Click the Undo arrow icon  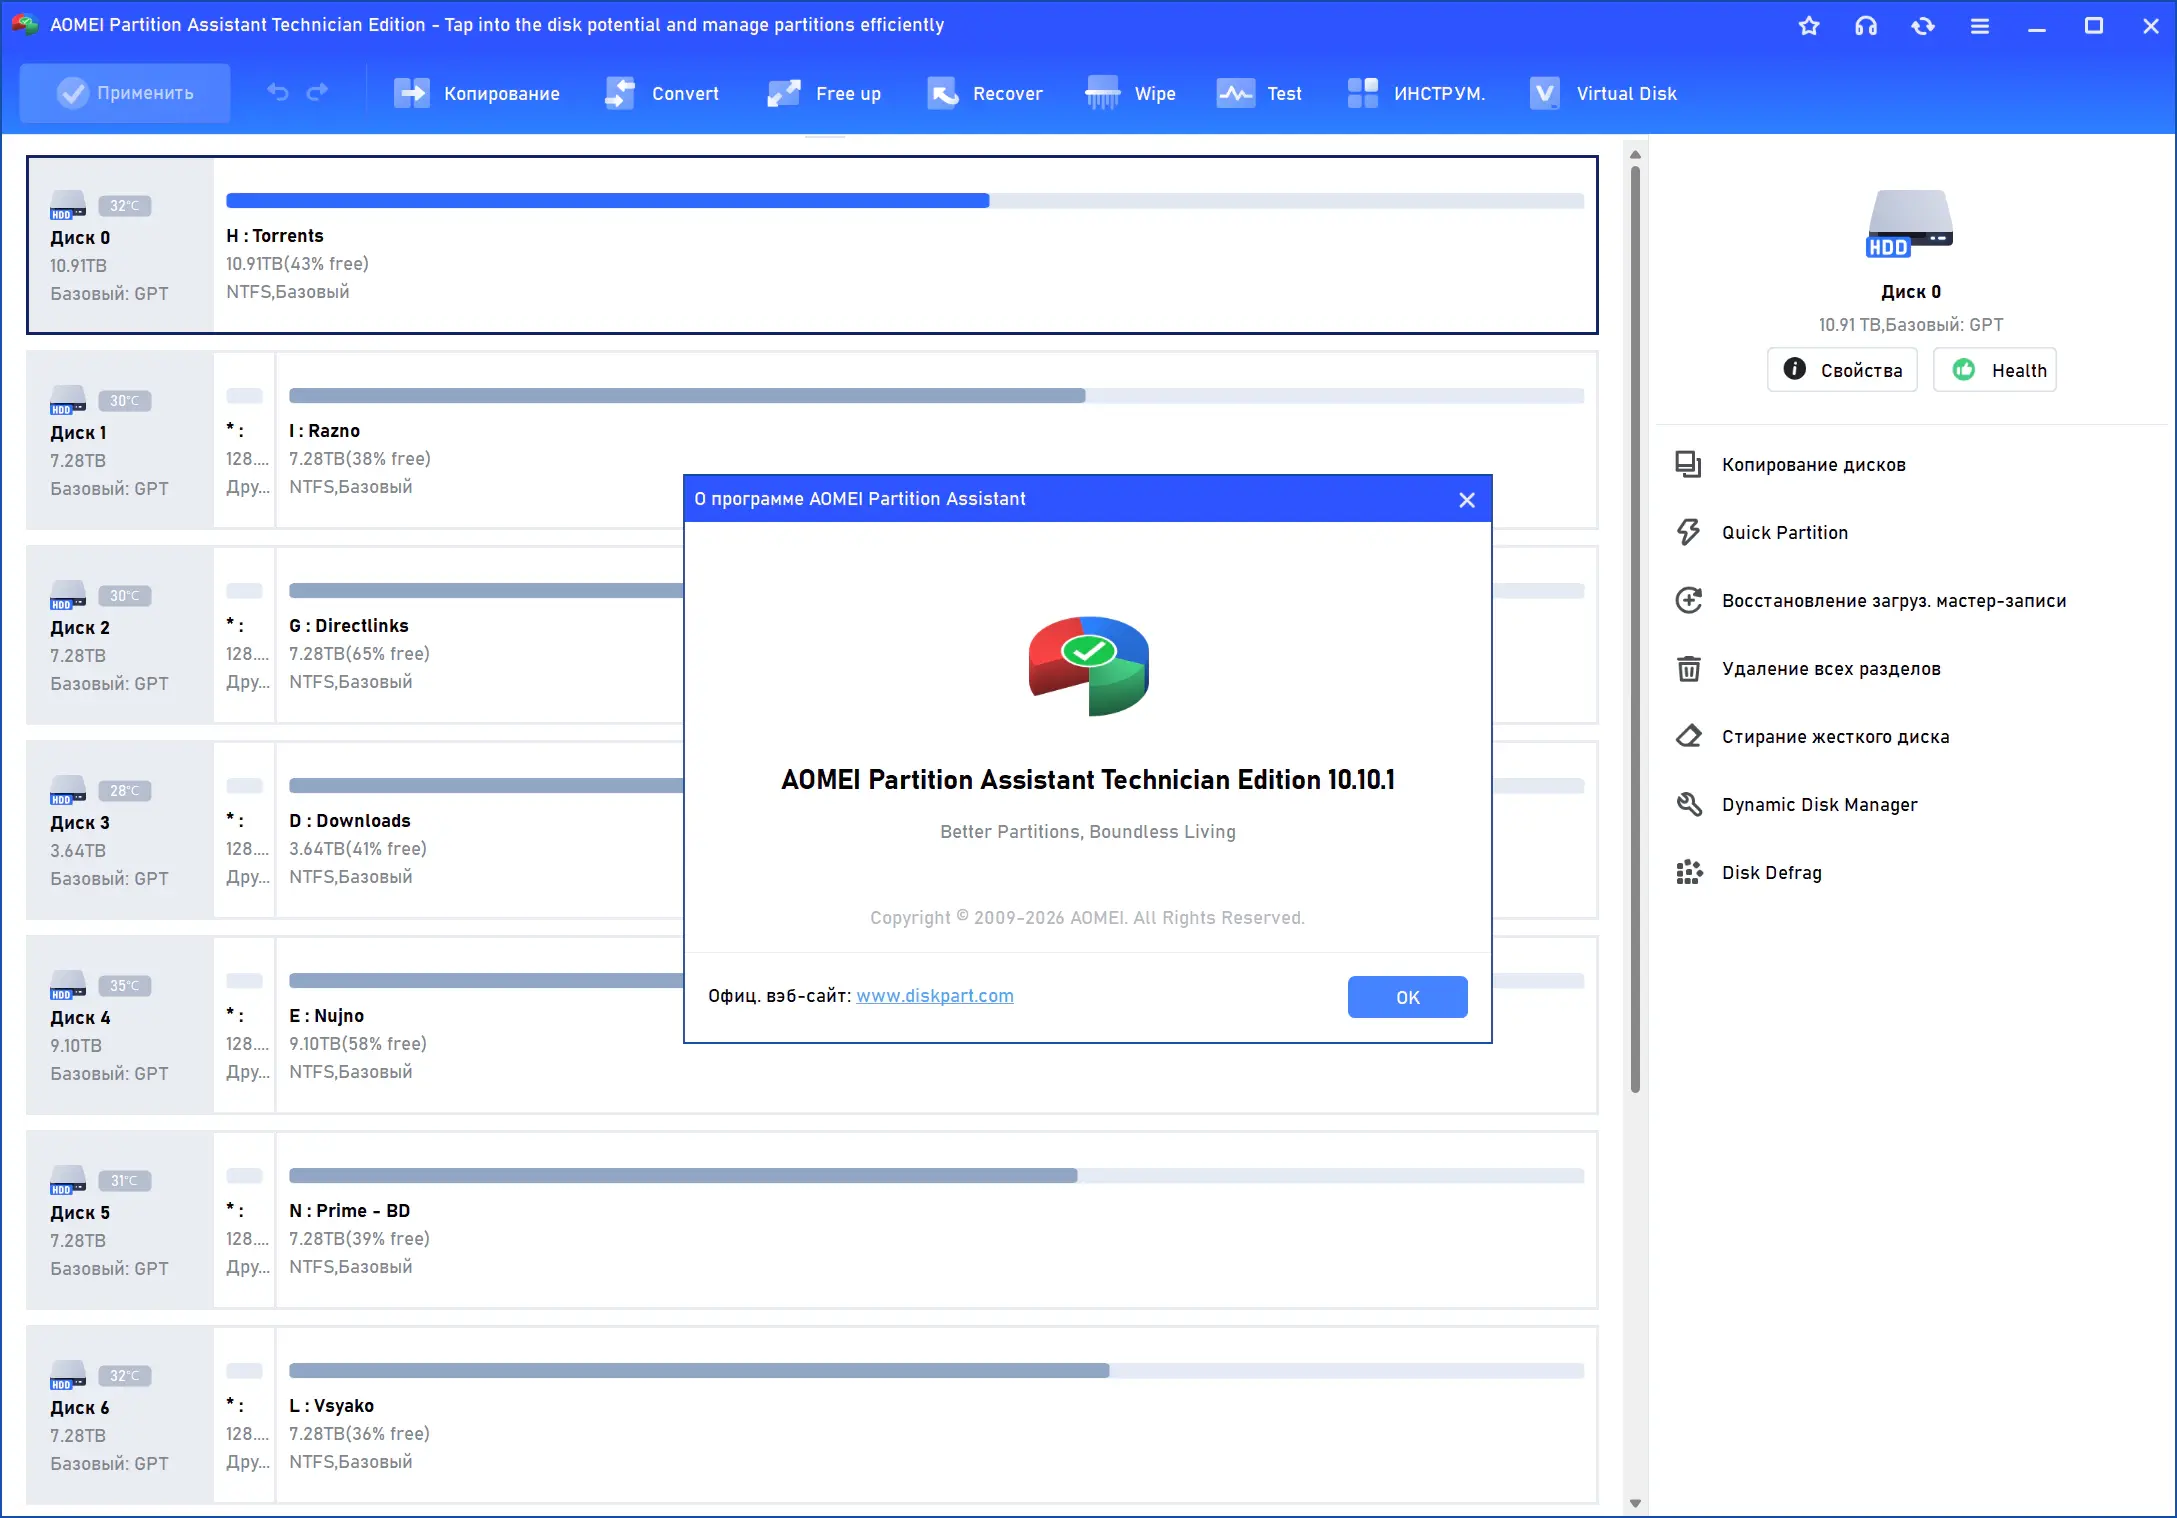coord(278,93)
